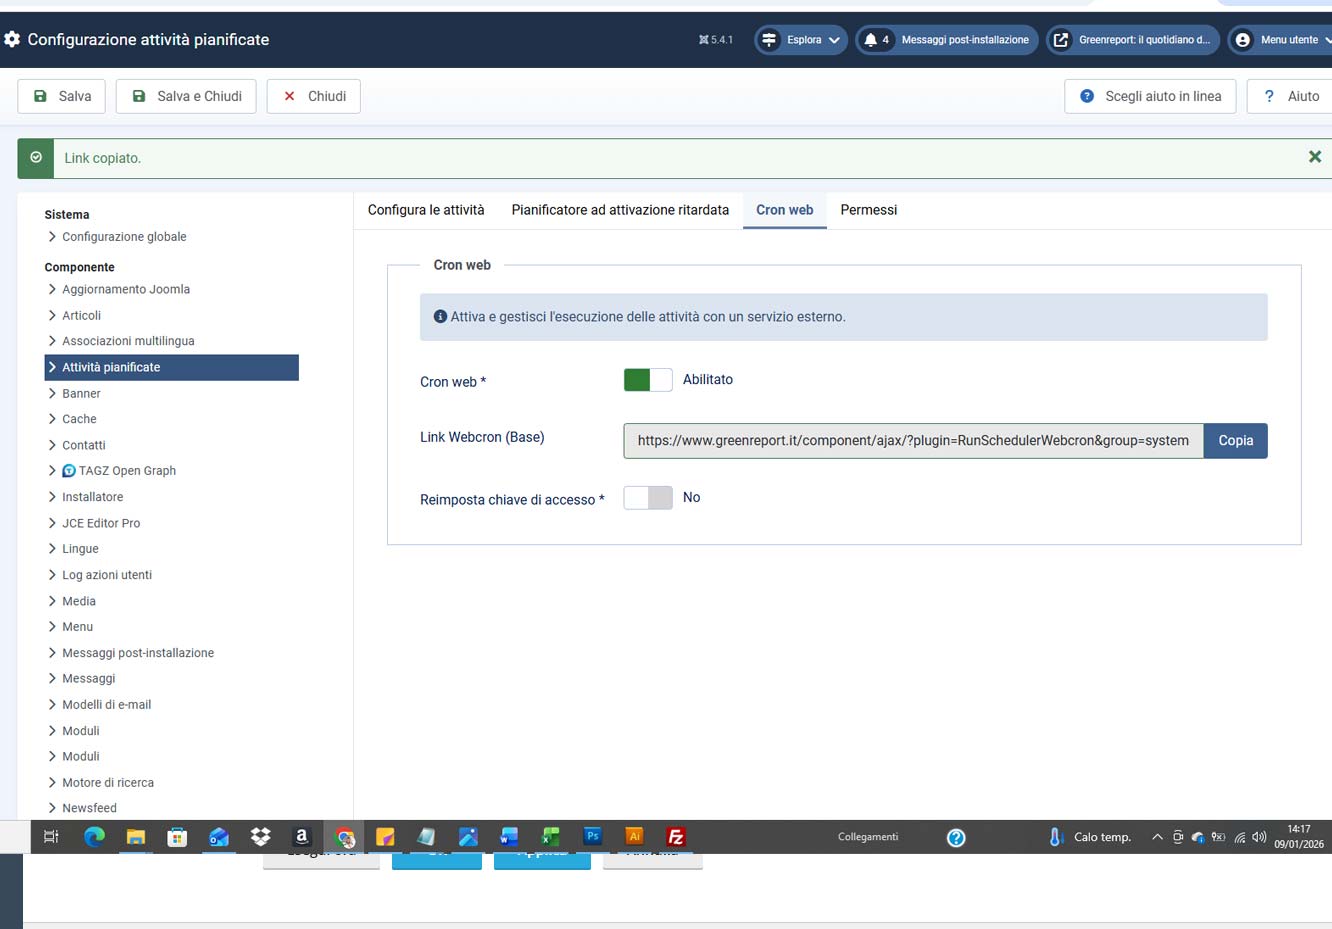Open Dropbox icon in the taskbar
Image resolution: width=1332 pixels, height=929 pixels.
coord(261,837)
